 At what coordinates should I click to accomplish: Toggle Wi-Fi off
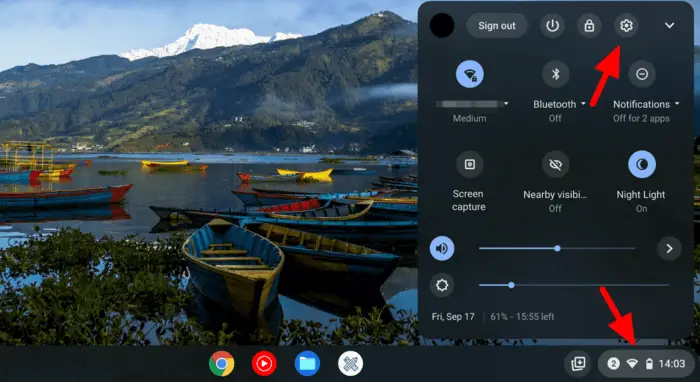[470, 74]
